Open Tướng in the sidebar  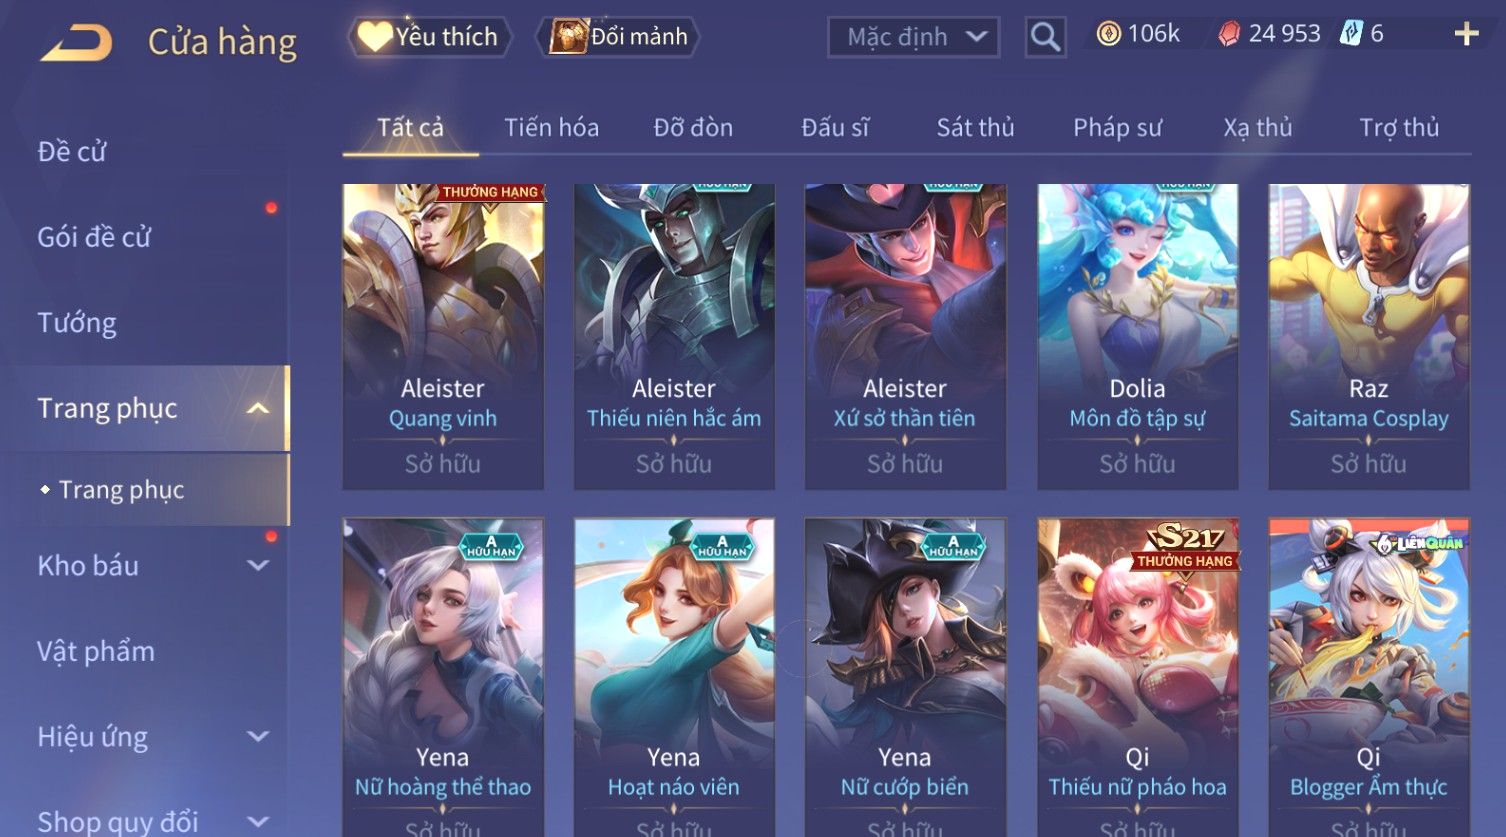pyautogui.click(x=77, y=323)
